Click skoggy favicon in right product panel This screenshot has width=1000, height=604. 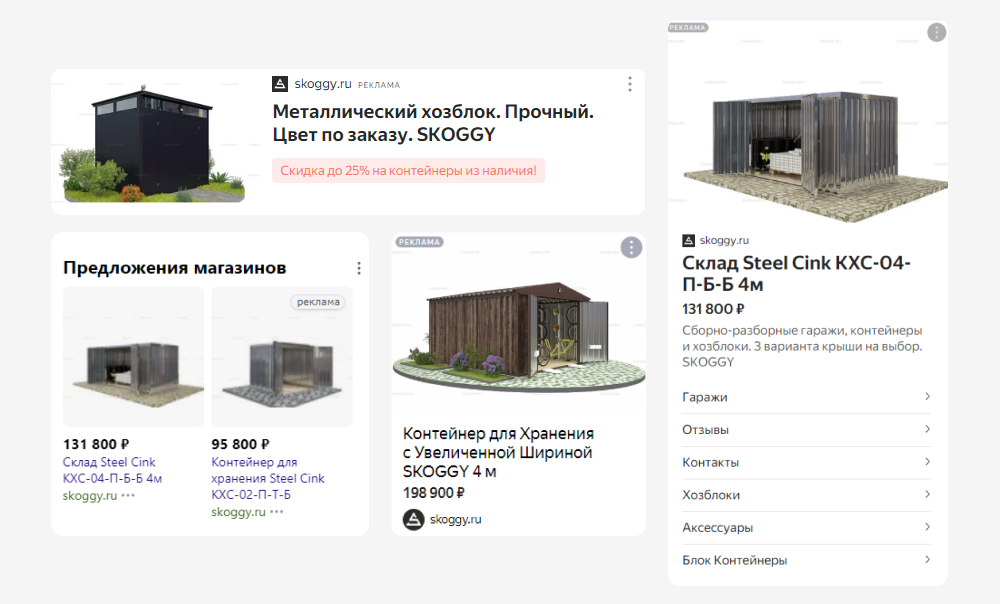click(688, 240)
